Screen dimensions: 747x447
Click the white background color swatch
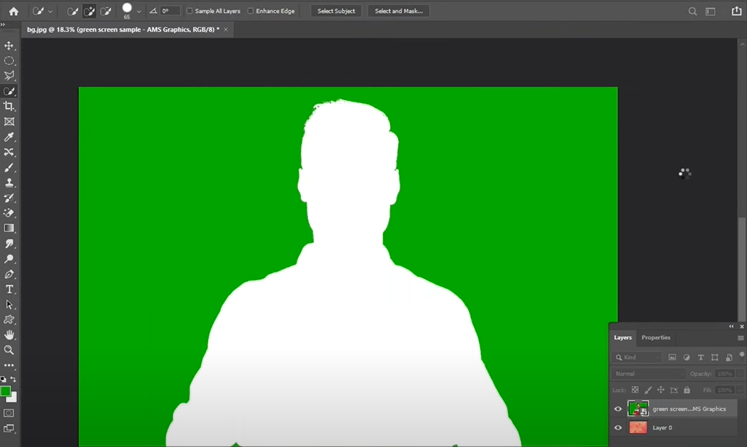click(x=13, y=398)
